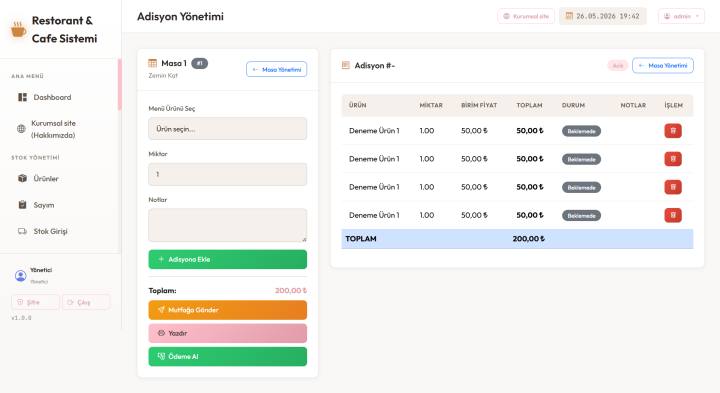The width and height of the screenshot is (720, 393).
Task: Click the 200,00 ₺ total under form
Action: [291, 291]
